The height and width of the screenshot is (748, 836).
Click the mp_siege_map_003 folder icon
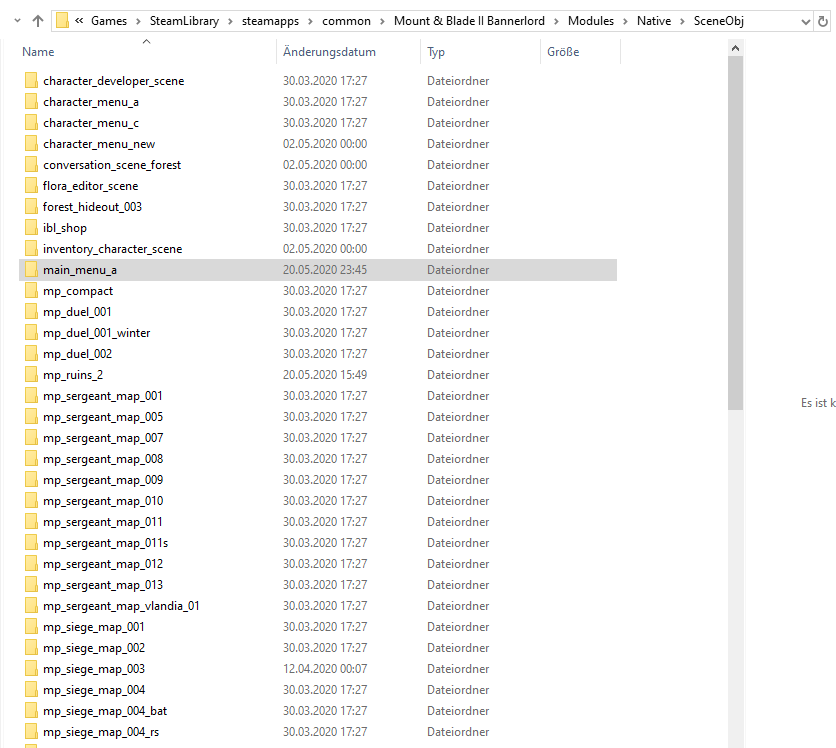coord(31,669)
